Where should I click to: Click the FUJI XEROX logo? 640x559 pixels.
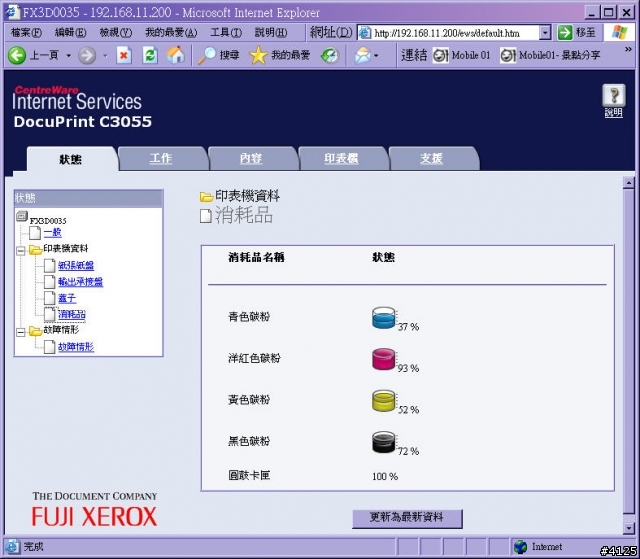pos(94,516)
